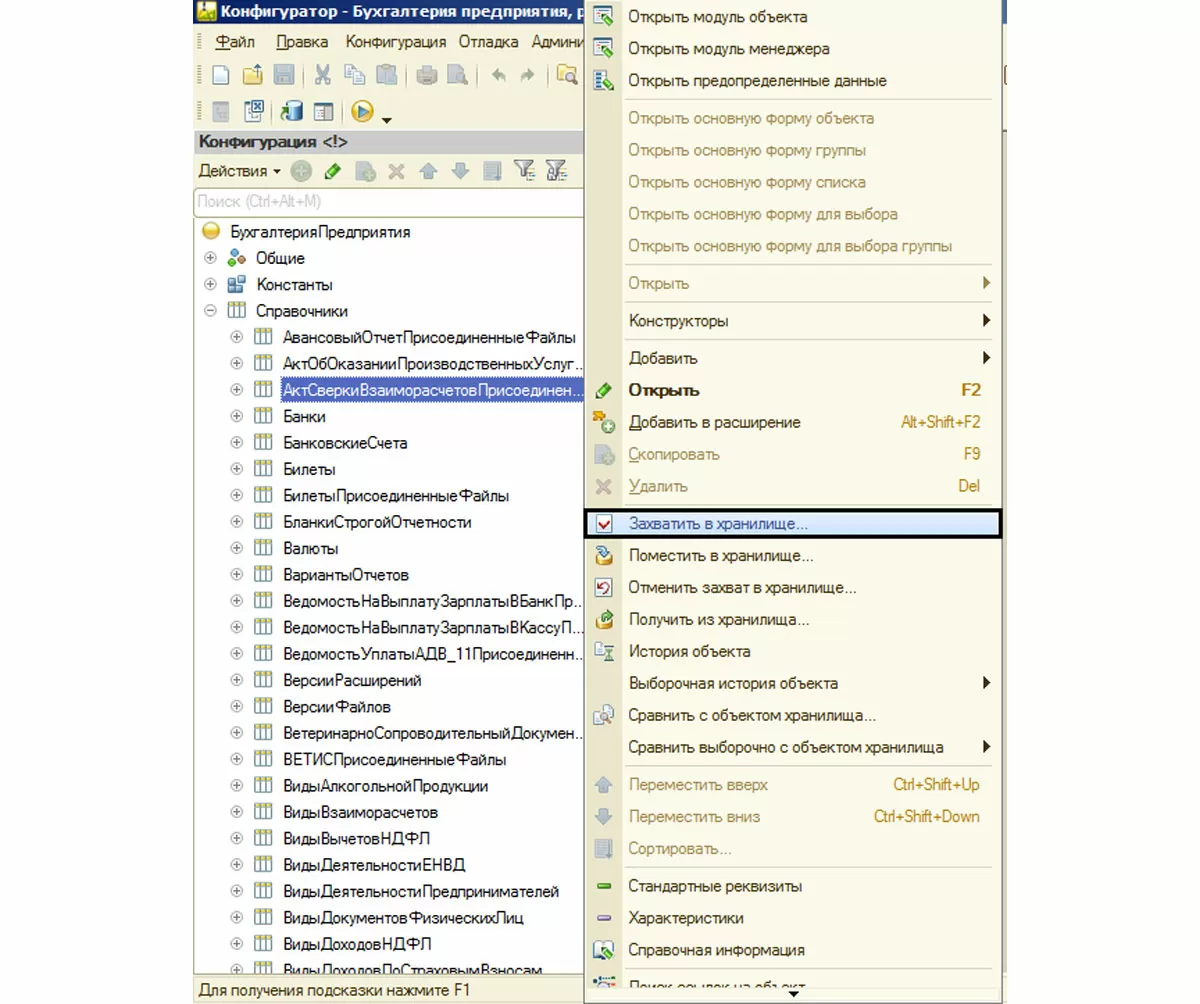The height and width of the screenshot is (1004, 1200).
Task: Open the Файл menu
Action: tap(235, 42)
